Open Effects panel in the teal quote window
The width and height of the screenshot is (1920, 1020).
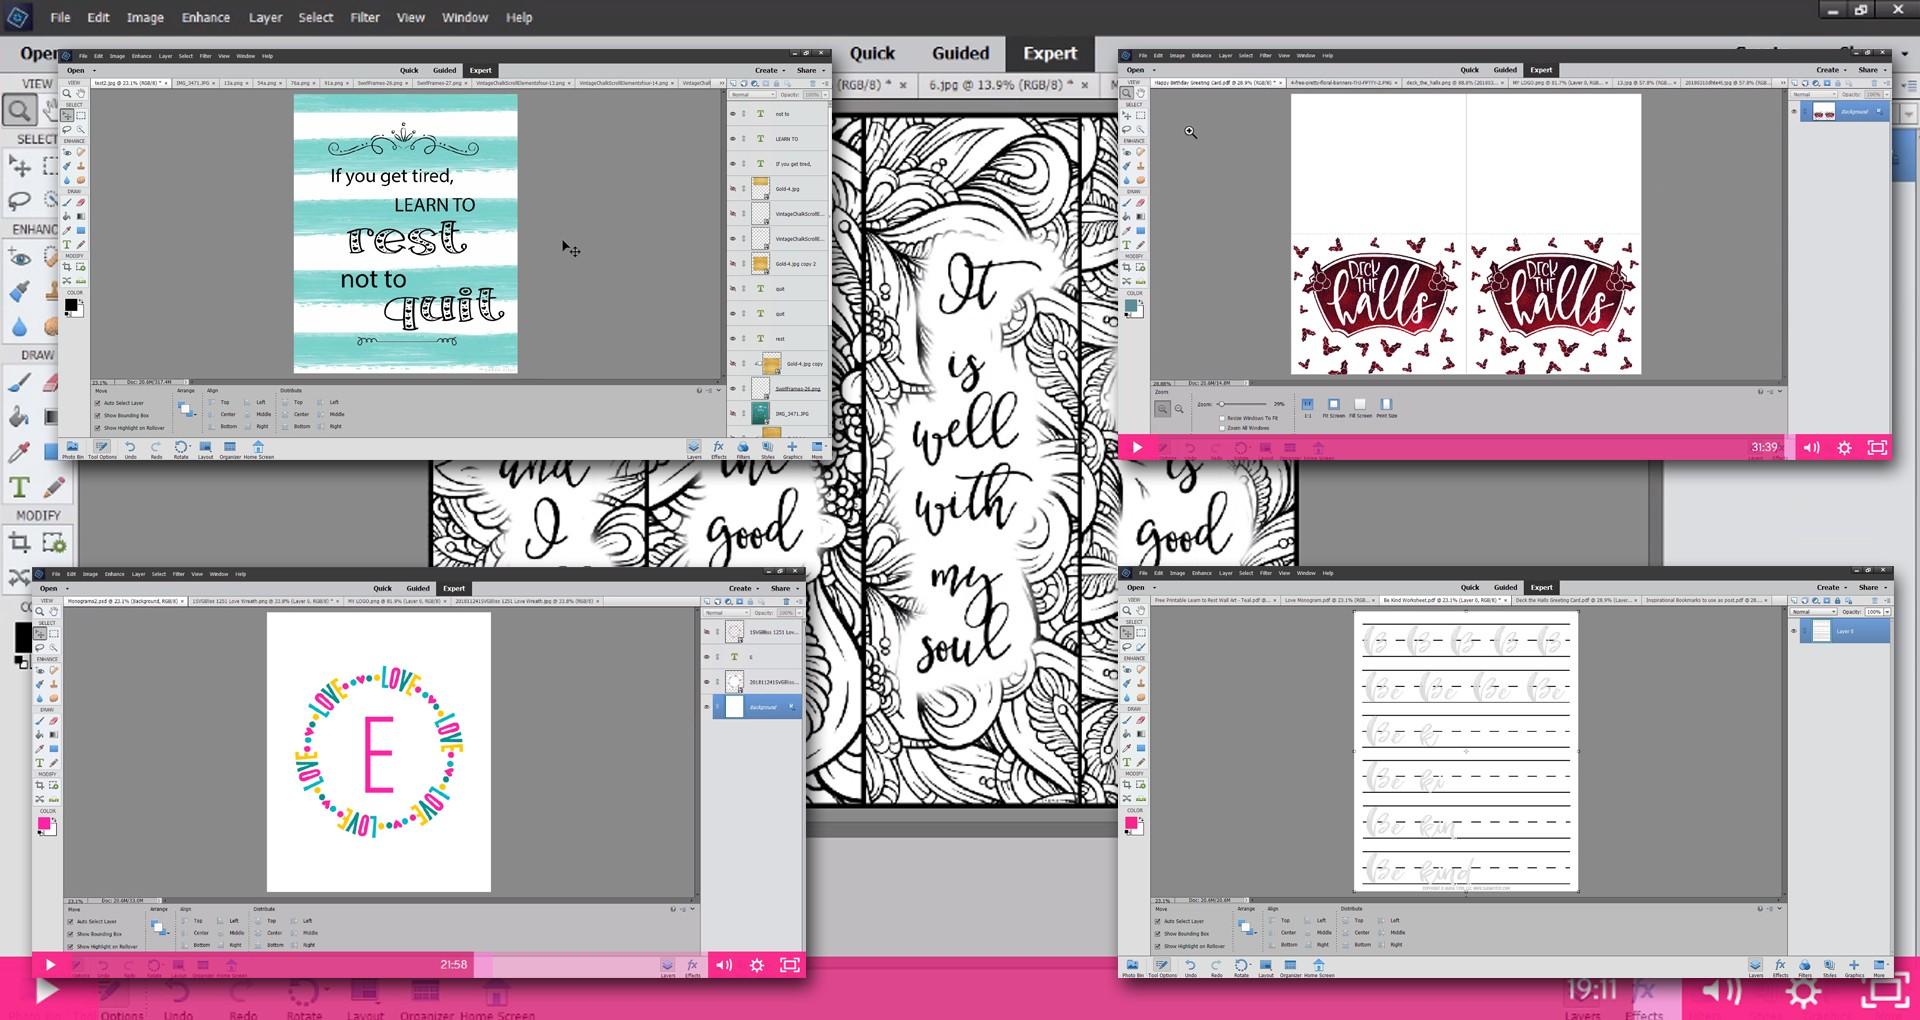[718, 449]
